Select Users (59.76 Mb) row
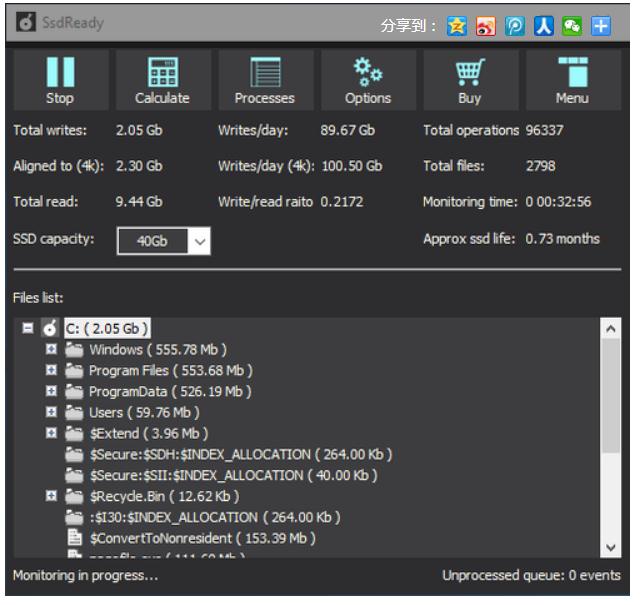The width and height of the screenshot is (640, 605). click(x=144, y=413)
